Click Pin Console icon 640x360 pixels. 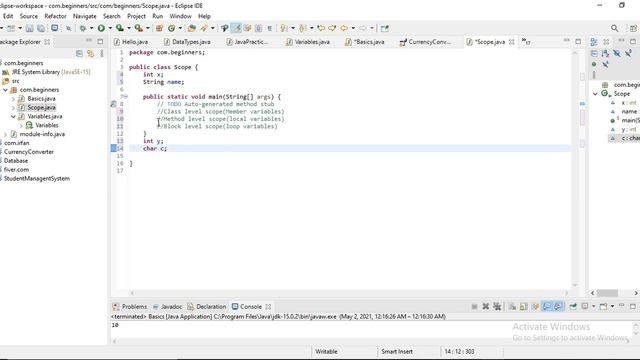[573, 306]
